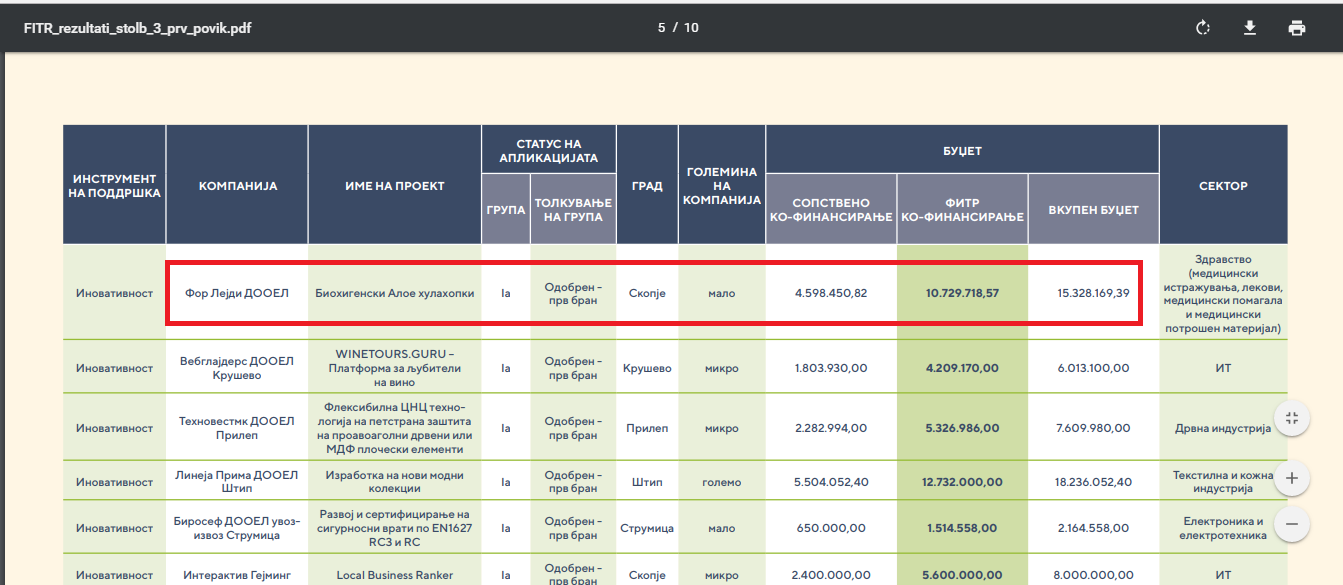
Task: Click company Вебглајдерс ДООЕЛ Крушево
Action: coord(237,368)
